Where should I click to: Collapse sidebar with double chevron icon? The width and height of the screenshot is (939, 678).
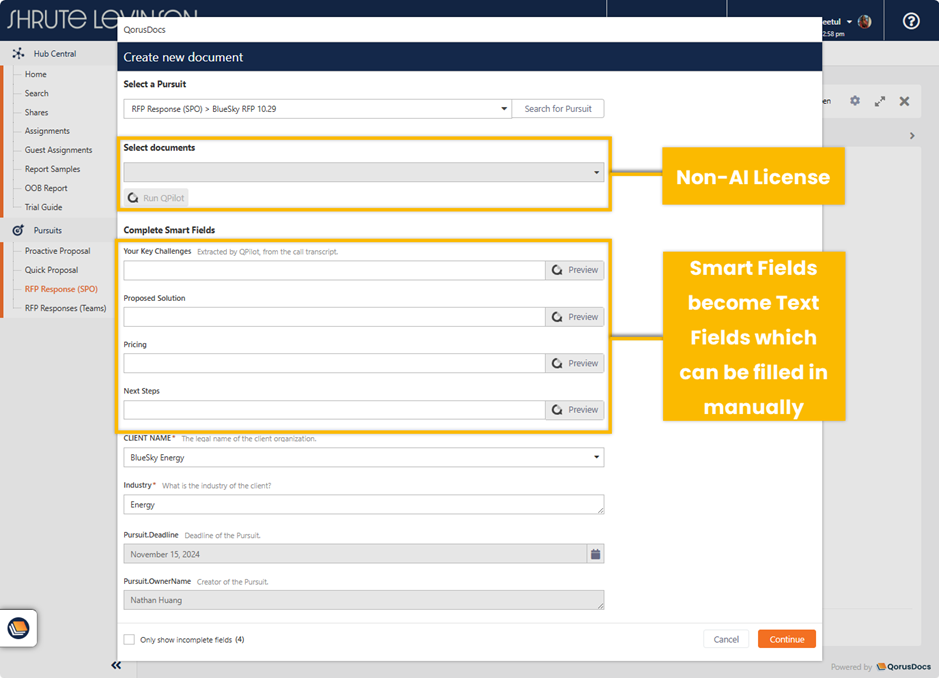[x=116, y=665]
